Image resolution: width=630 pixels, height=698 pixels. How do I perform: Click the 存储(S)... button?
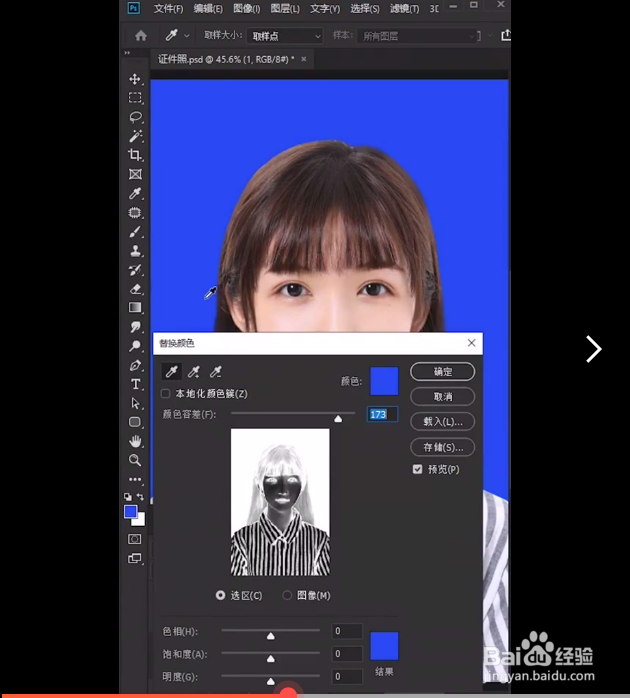pyautogui.click(x=442, y=447)
